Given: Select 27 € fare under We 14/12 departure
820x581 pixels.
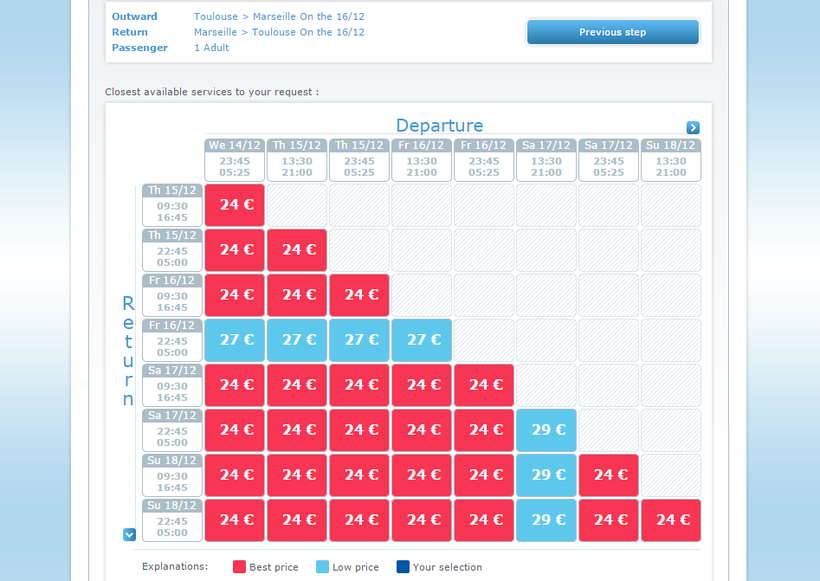Looking at the screenshot, I should point(235,340).
